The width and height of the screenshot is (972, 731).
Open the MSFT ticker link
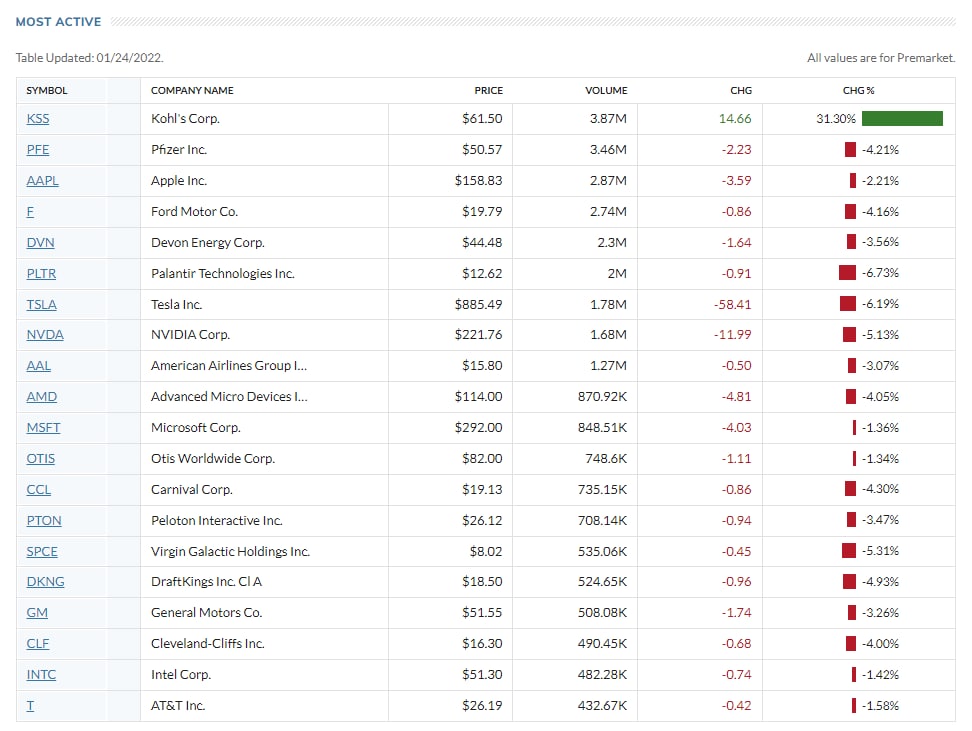[43, 428]
